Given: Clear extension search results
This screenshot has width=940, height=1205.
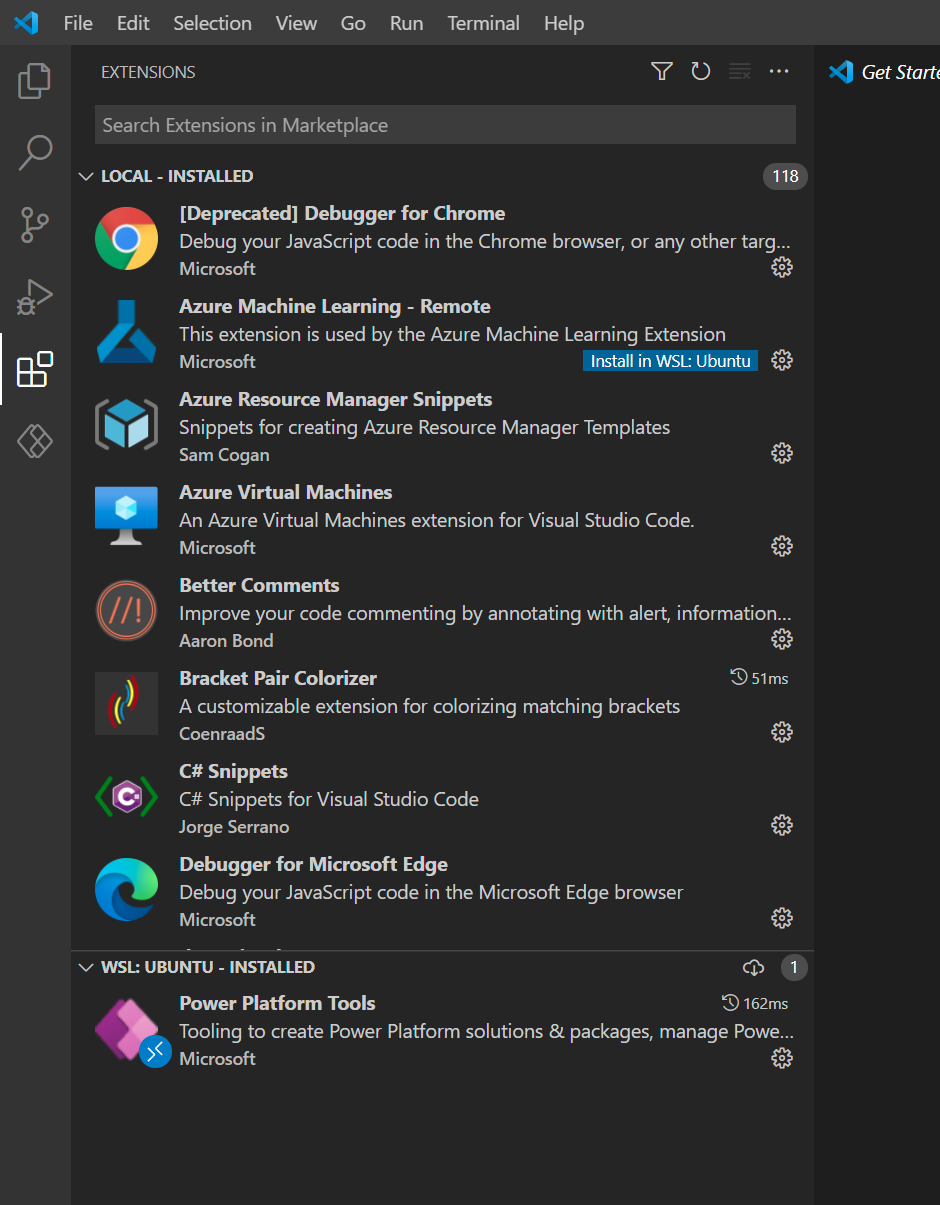Looking at the screenshot, I should click(739, 71).
